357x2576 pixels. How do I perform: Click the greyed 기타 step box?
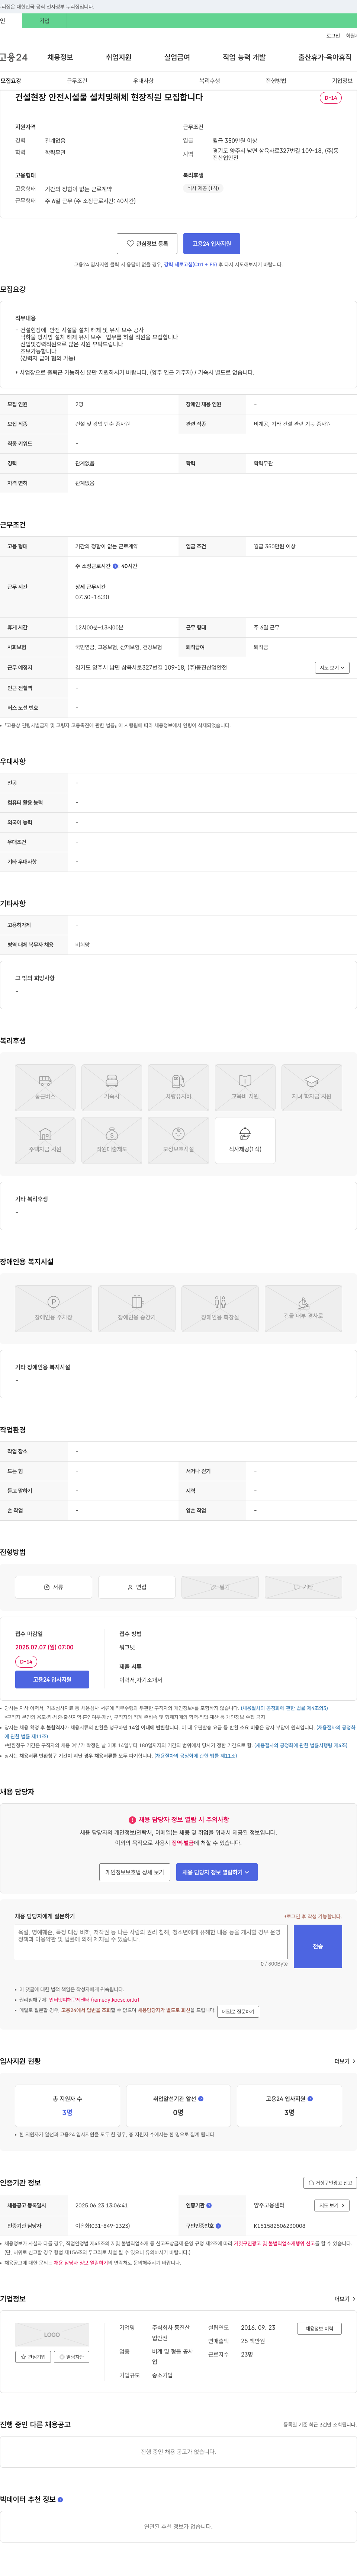coord(303,1587)
